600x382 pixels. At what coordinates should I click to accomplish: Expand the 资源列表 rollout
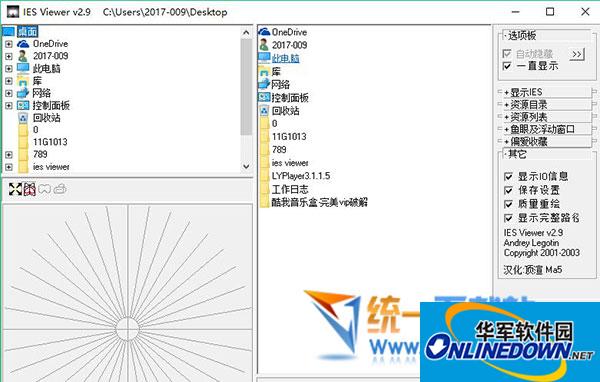tap(547, 117)
